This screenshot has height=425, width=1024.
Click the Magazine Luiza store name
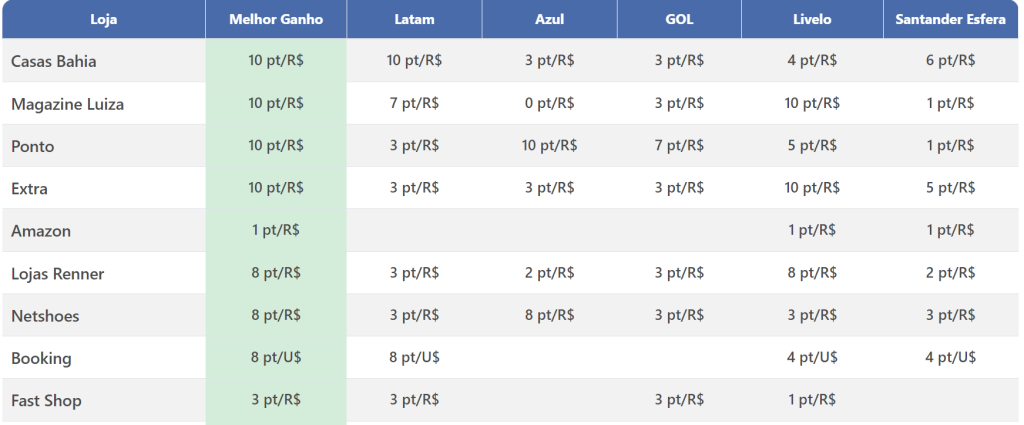click(68, 104)
